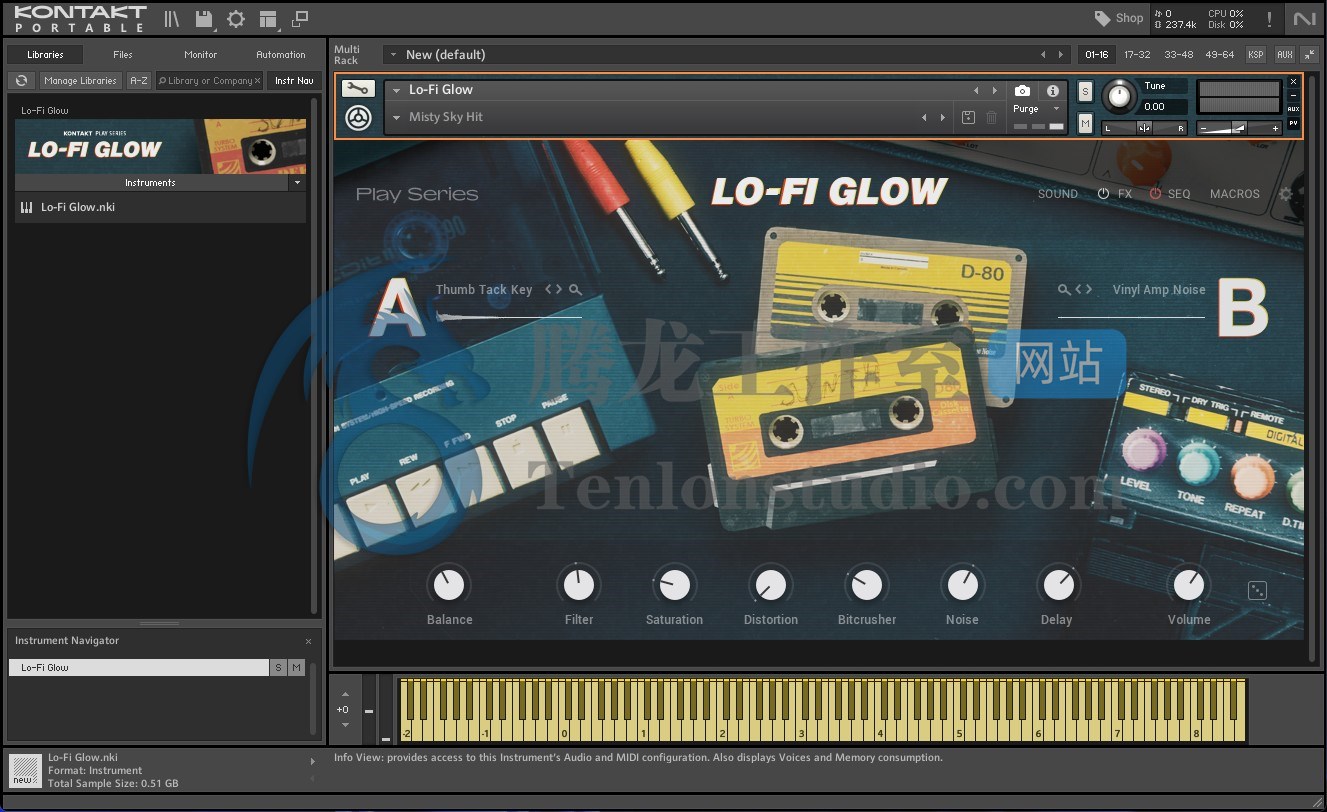Switch to the Monitor tab
The width and height of the screenshot is (1327, 812).
point(200,55)
